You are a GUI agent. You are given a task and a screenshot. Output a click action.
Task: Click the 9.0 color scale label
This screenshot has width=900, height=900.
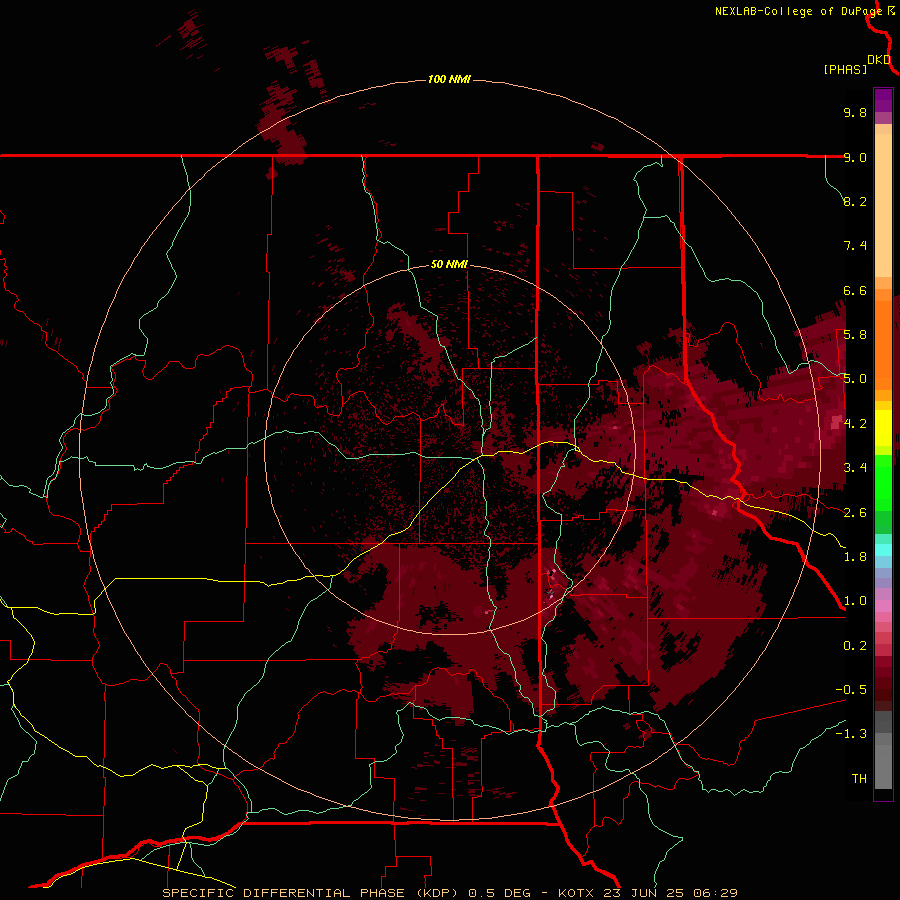point(855,157)
